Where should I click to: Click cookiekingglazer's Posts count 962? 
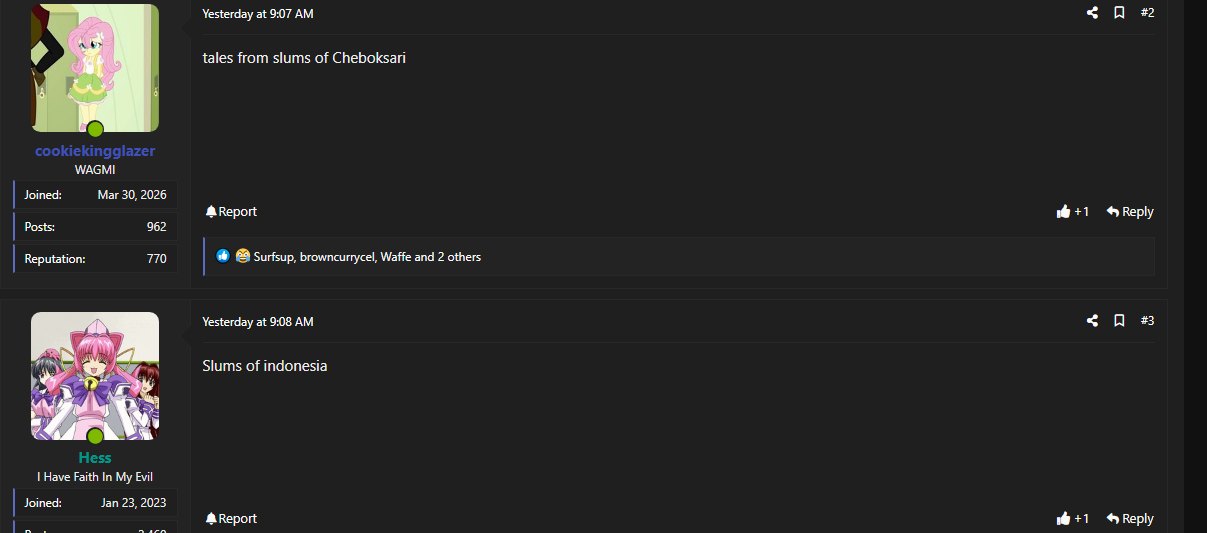pos(157,227)
